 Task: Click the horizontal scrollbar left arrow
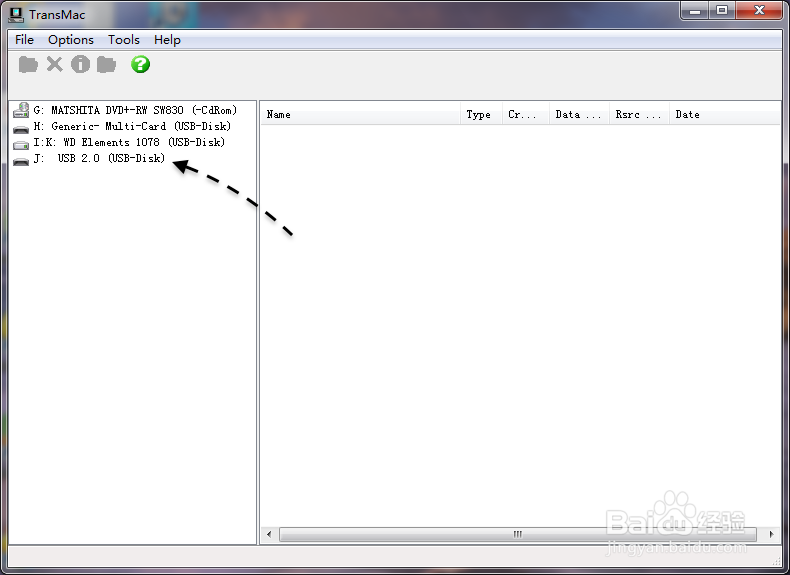click(x=269, y=534)
